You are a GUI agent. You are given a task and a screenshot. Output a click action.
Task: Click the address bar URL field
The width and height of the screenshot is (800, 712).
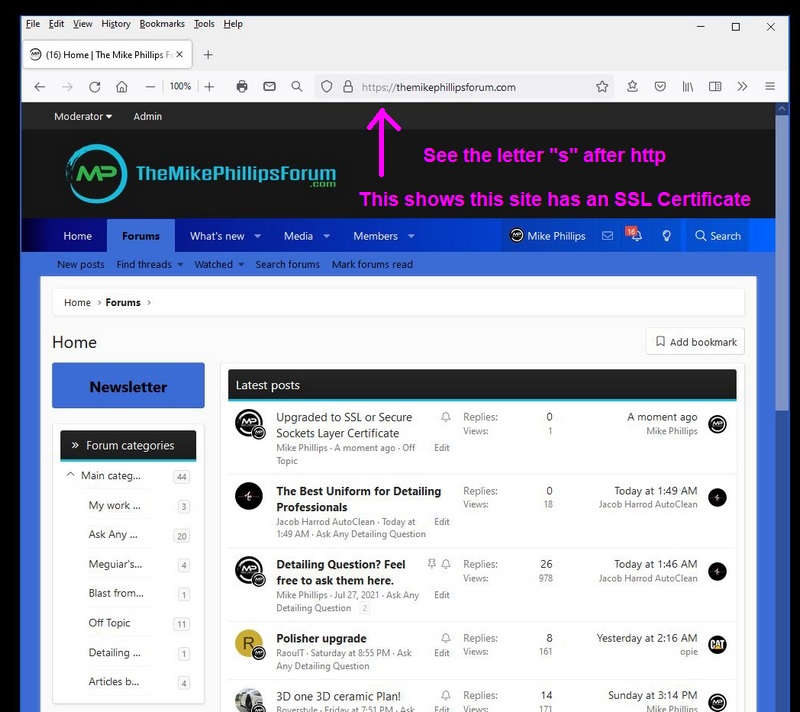point(464,87)
